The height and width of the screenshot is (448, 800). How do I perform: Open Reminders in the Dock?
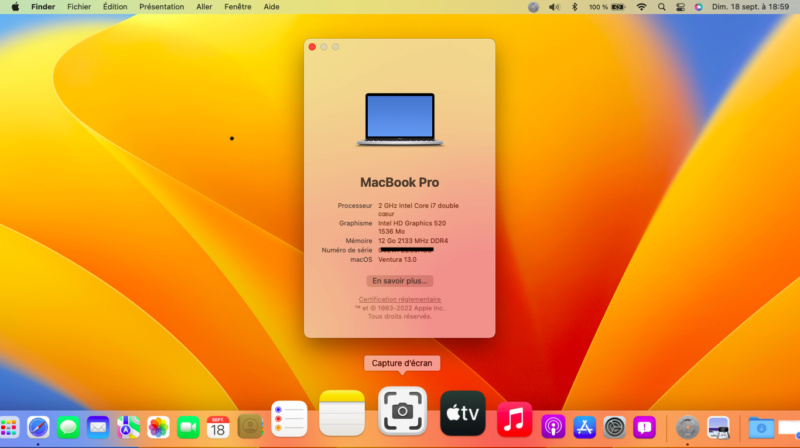tap(289, 419)
